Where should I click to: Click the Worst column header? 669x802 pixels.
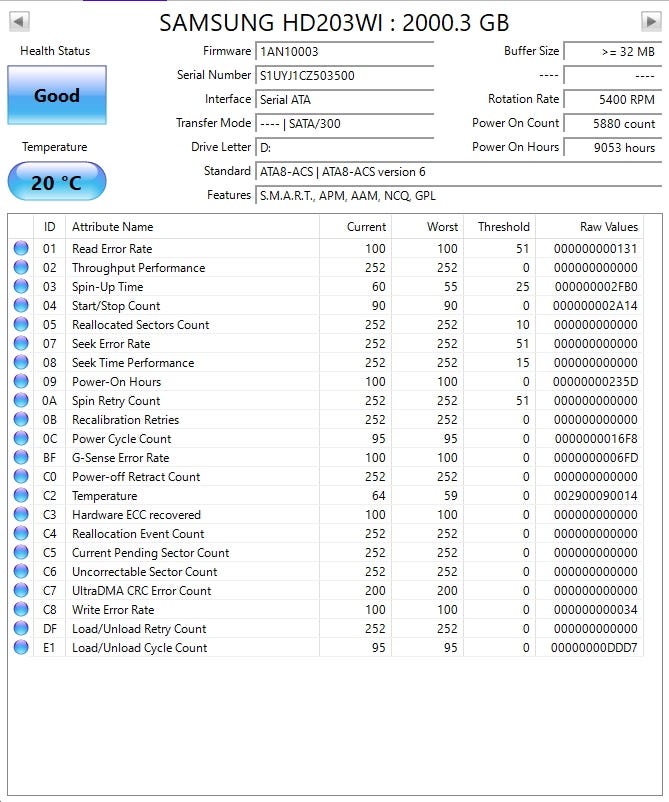(x=428, y=227)
